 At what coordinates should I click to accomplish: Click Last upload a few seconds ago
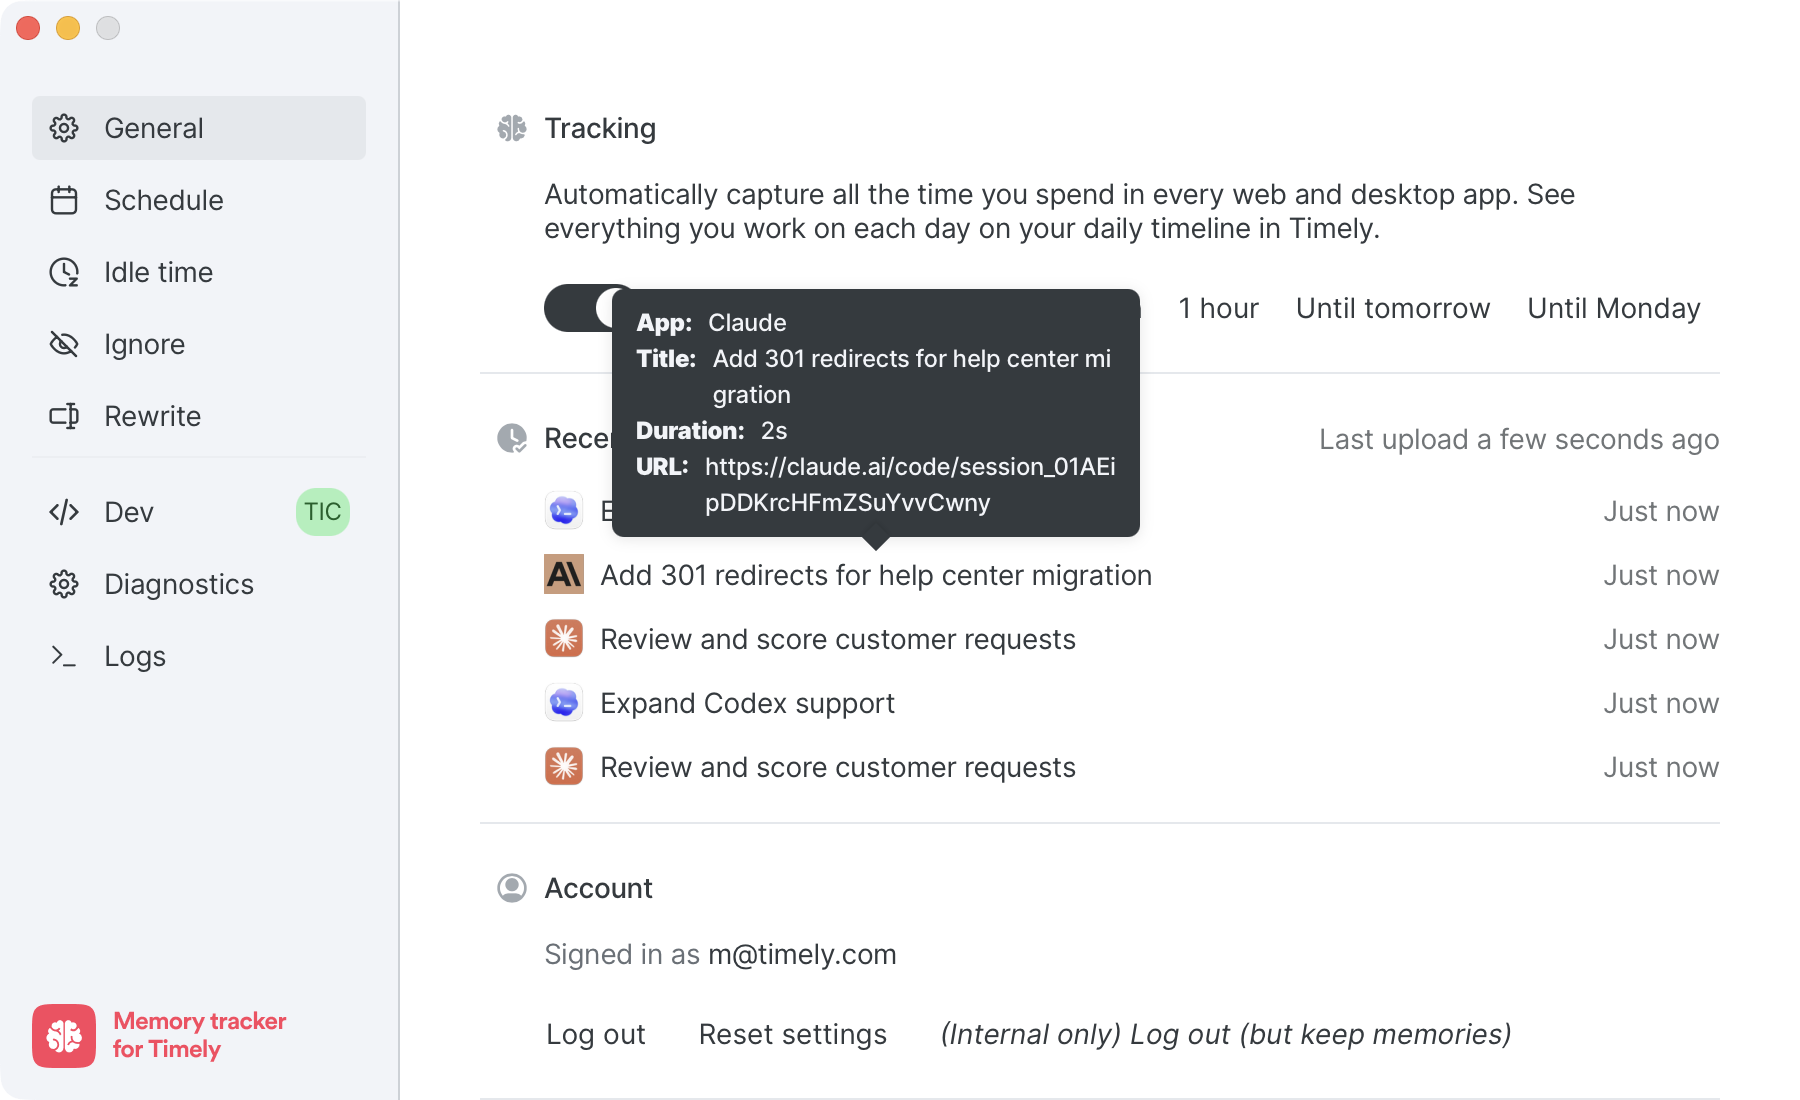(x=1519, y=439)
